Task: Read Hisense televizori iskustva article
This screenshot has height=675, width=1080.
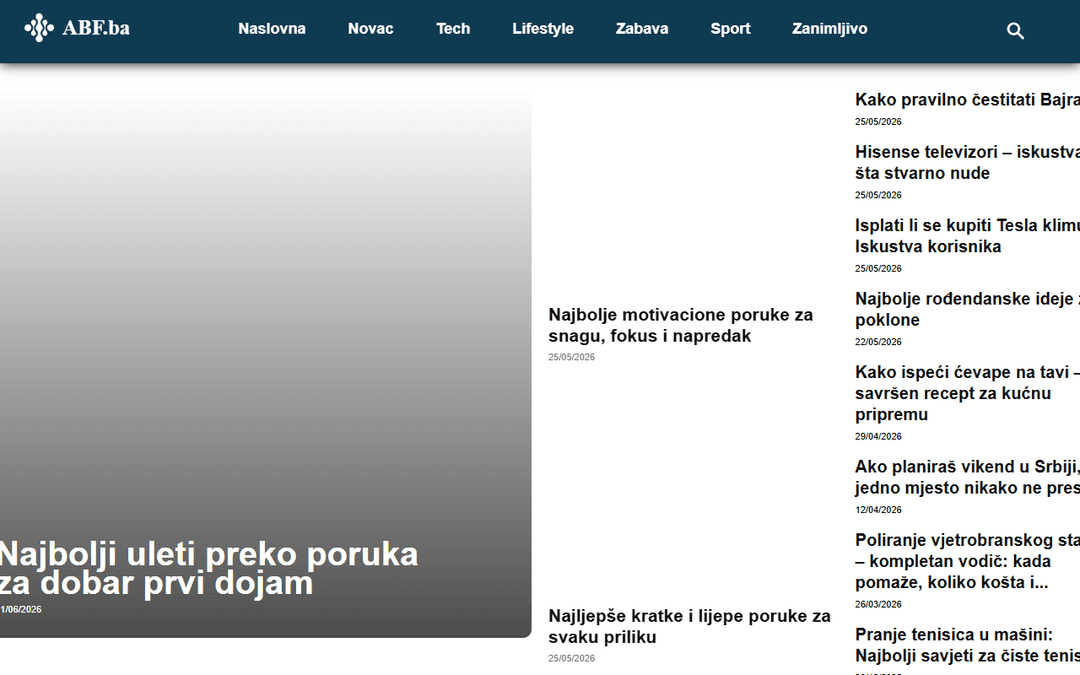Action: (967, 163)
